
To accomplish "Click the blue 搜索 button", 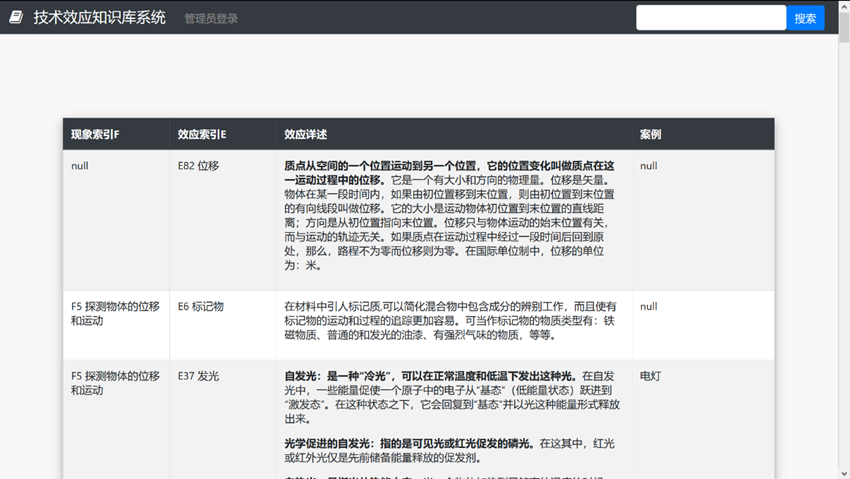I will coord(805,18).
